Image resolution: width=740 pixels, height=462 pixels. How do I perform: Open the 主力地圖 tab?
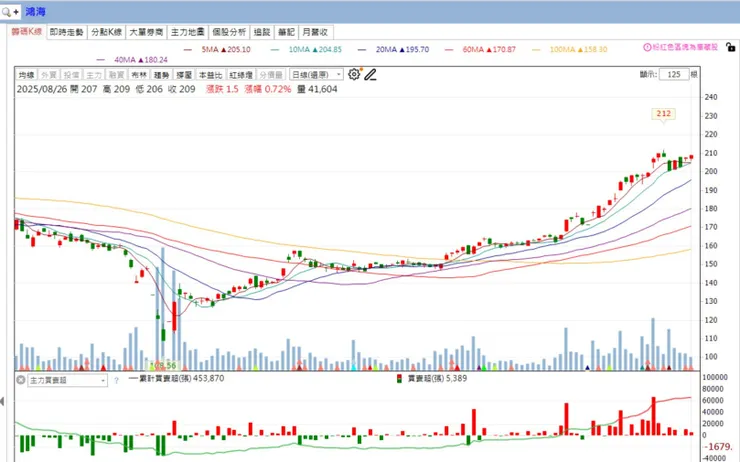point(188,32)
